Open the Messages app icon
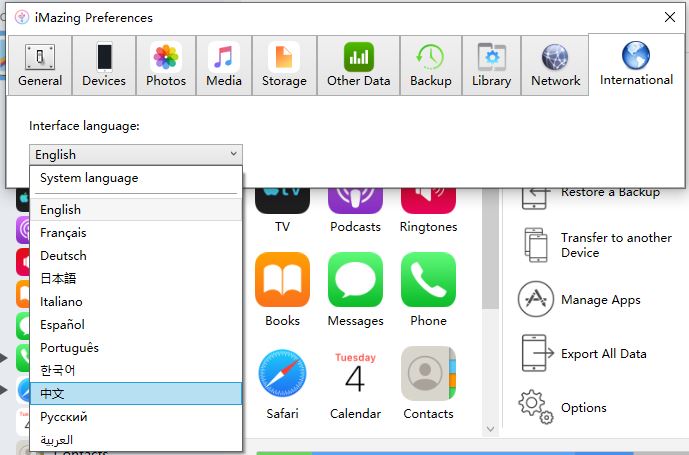Viewport: 689px width, 455px height. (x=355, y=280)
